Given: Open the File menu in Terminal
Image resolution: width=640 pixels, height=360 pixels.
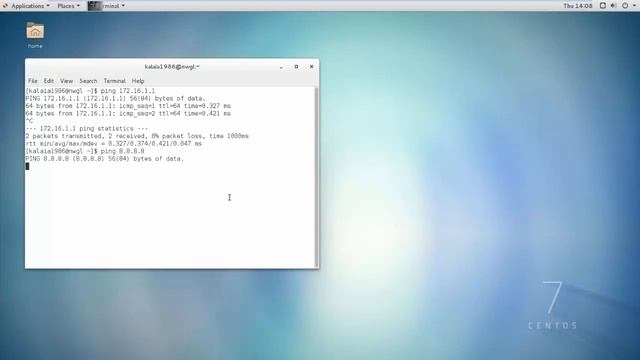Looking at the screenshot, I should [33, 81].
